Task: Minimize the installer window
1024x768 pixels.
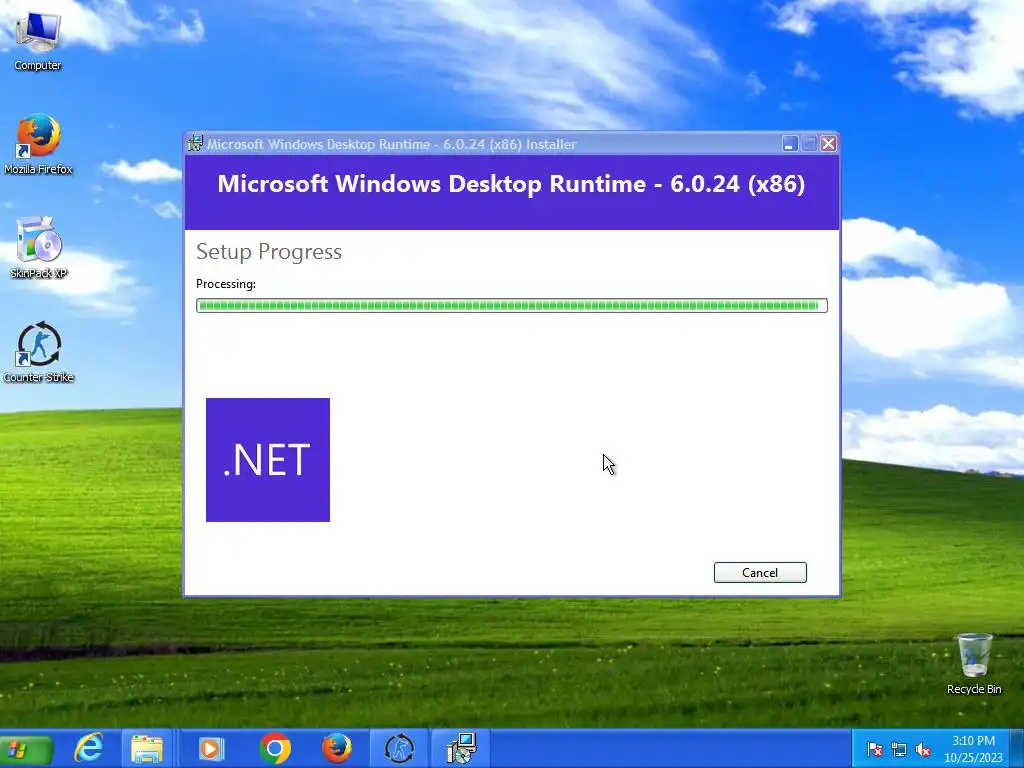Action: coord(790,144)
